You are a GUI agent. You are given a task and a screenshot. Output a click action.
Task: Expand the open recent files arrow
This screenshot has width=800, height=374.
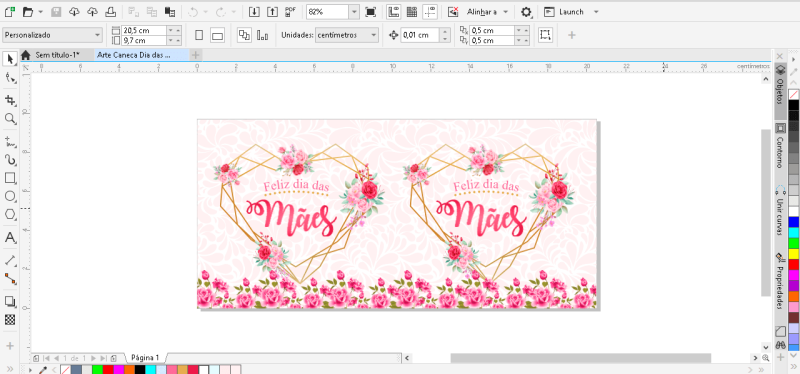41,11
